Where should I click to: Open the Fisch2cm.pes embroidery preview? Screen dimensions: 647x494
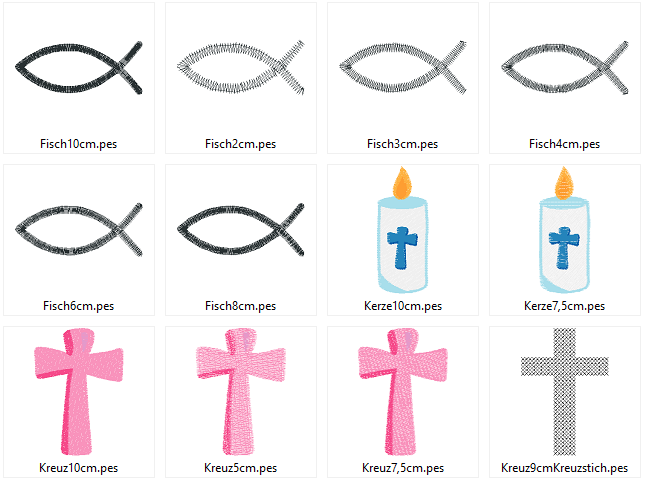(x=241, y=68)
